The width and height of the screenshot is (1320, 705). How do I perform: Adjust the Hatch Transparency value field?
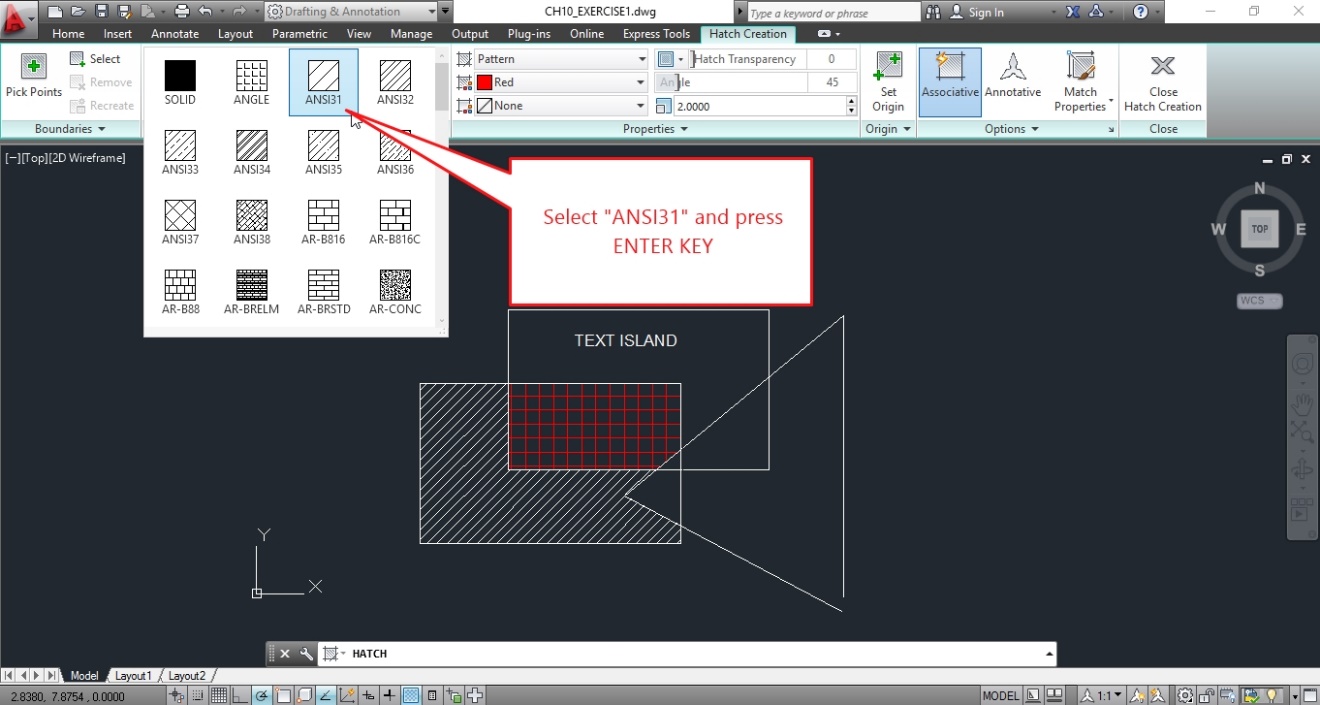coord(830,58)
